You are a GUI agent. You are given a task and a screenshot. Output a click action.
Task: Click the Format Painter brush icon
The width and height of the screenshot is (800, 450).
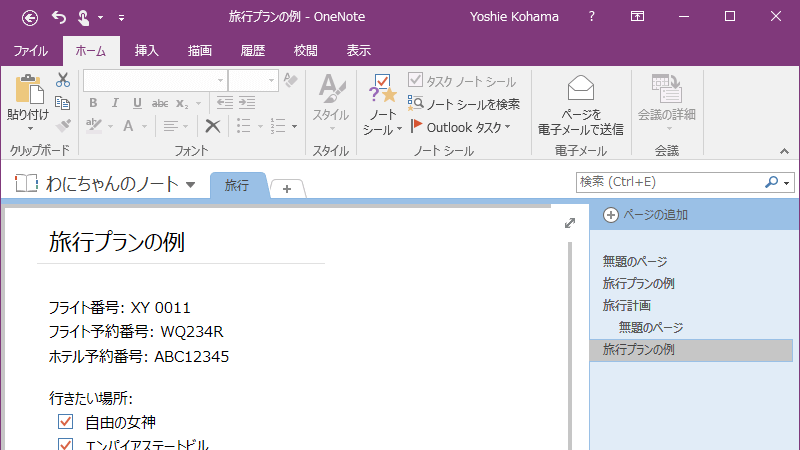(x=63, y=126)
